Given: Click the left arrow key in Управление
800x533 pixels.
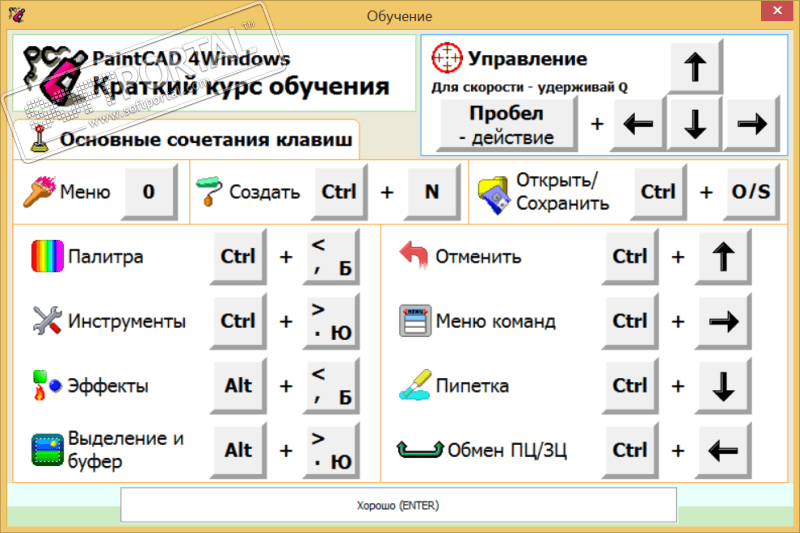Looking at the screenshot, I should click(638, 124).
